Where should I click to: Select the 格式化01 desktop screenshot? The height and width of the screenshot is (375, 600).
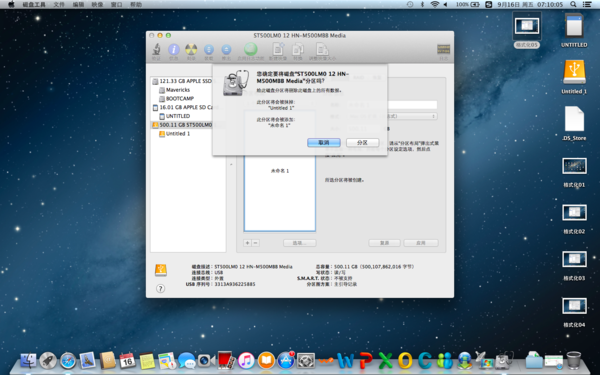574,172
